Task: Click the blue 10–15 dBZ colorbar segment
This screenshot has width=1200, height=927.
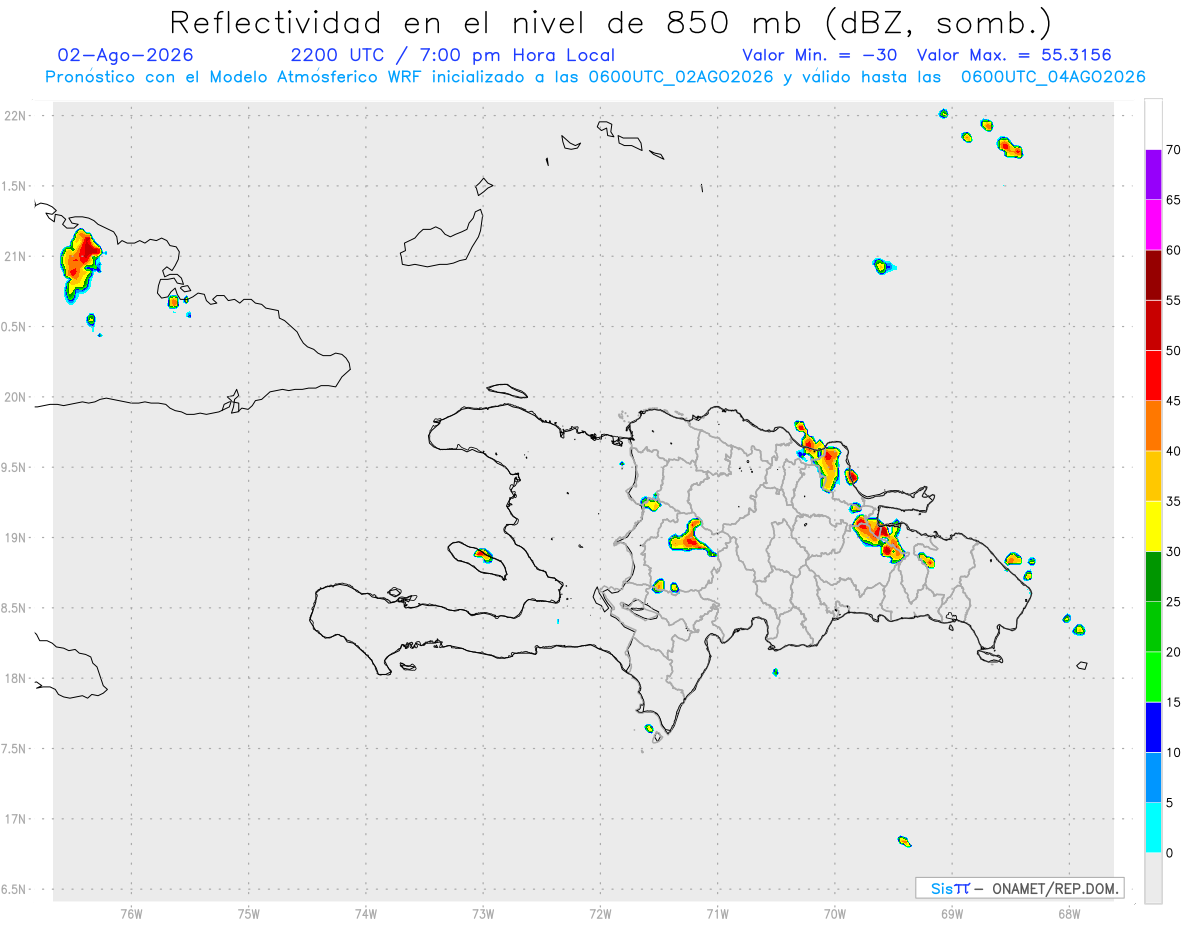Action: point(1153,727)
